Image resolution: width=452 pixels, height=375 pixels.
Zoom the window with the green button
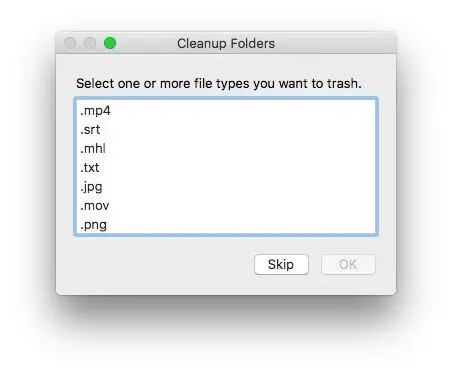point(110,43)
